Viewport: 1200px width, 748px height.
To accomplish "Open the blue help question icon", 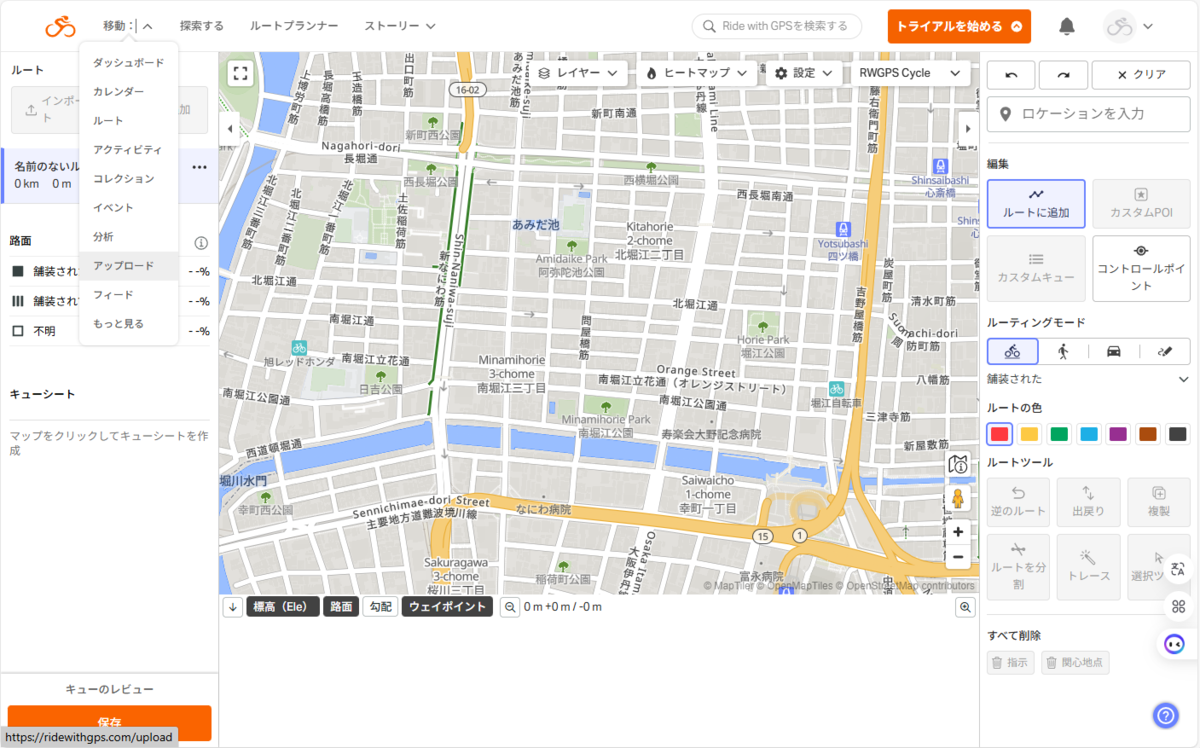I will [x=1165, y=715].
